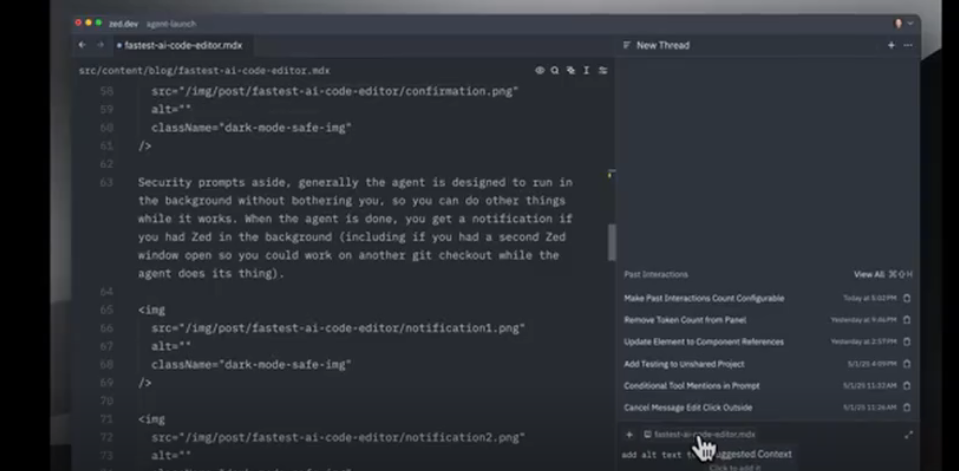Add context with the plus icon
Image resolution: width=959 pixels, height=471 pixels.
[x=629, y=435]
